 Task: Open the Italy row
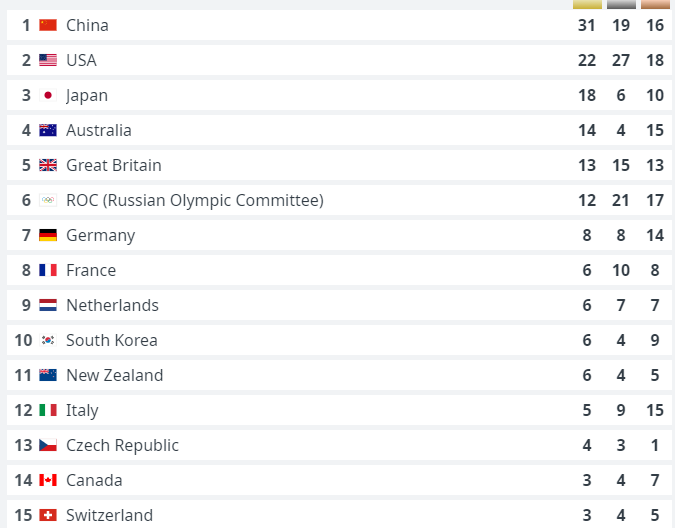(x=339, y=410)
